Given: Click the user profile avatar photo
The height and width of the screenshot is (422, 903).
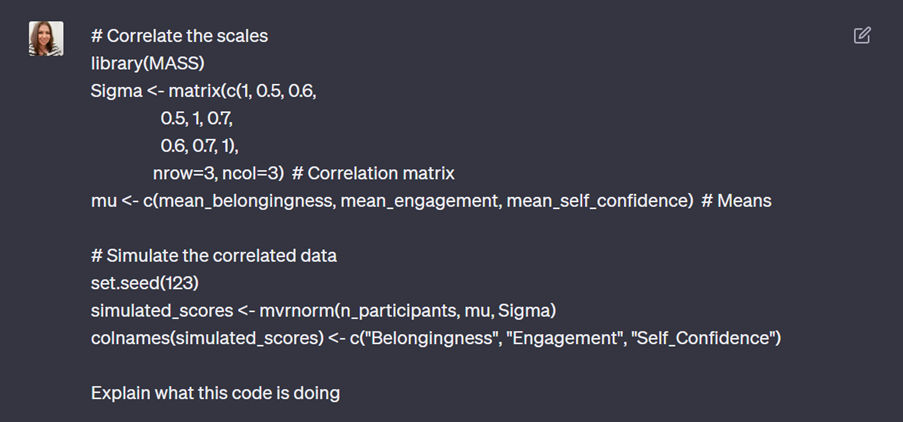Looking at the screenshot, I should point(46,39).
